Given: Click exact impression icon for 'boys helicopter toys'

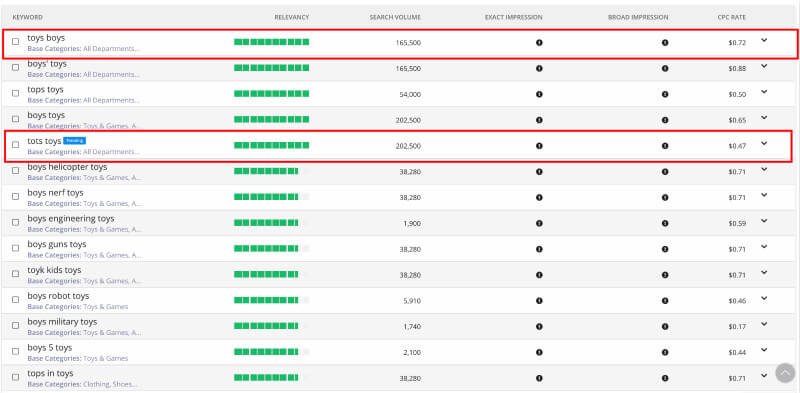Looking at the screenshot, I should pos(539,171).
